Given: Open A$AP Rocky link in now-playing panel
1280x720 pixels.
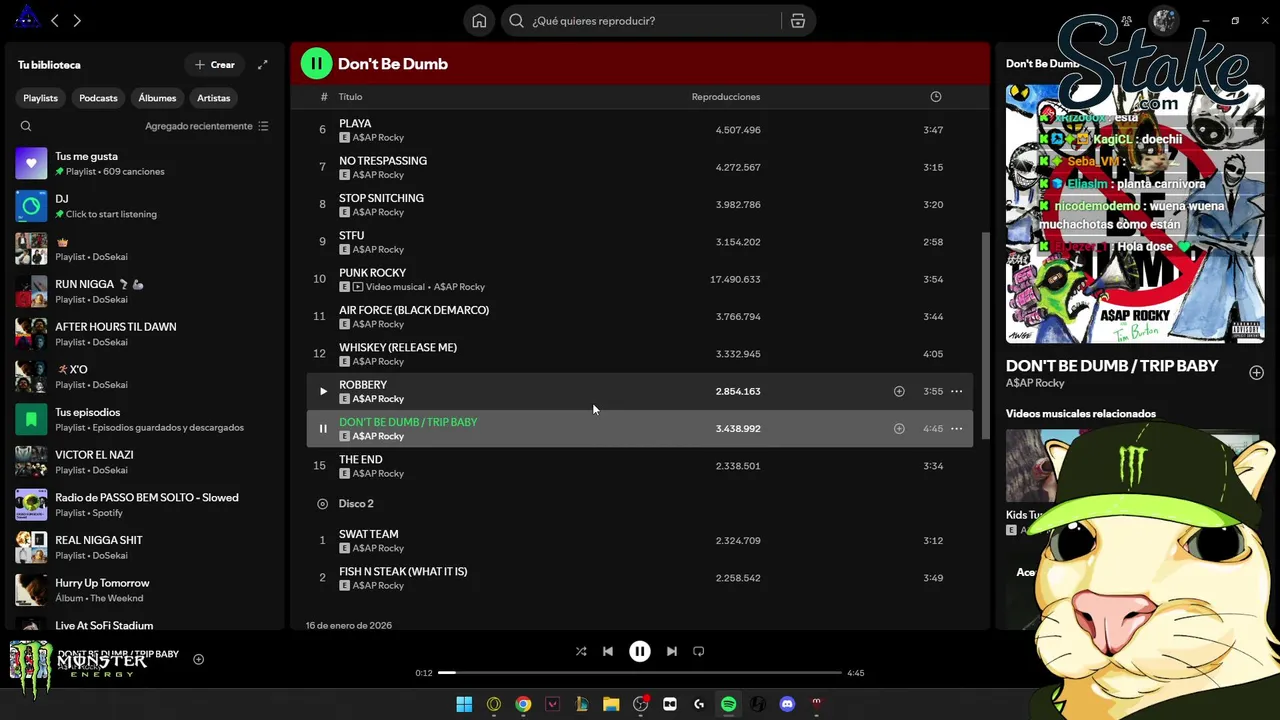Looking at the screenshot, I should click(1035, 383).
